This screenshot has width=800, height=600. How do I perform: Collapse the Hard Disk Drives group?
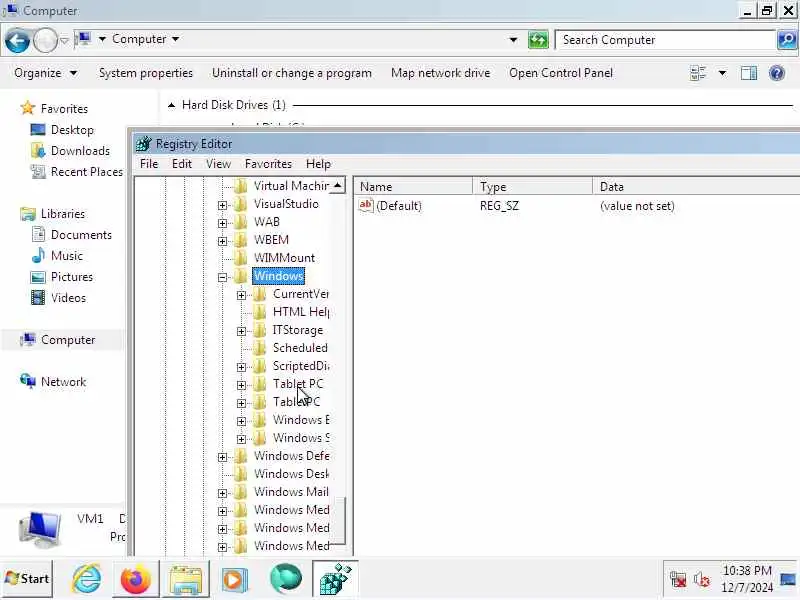[x=172, y=105]
